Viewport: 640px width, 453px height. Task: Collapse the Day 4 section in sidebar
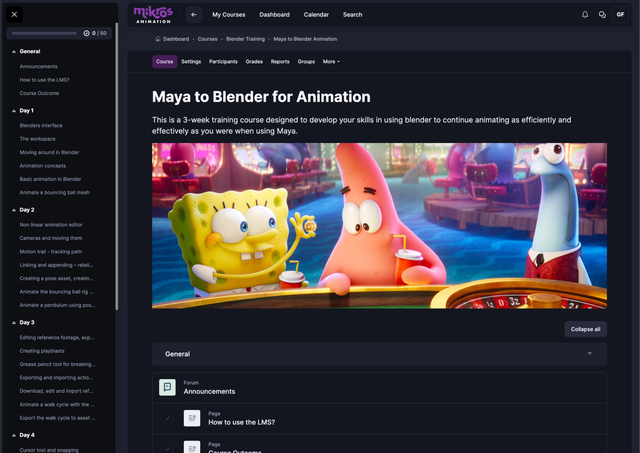point(14,435)
